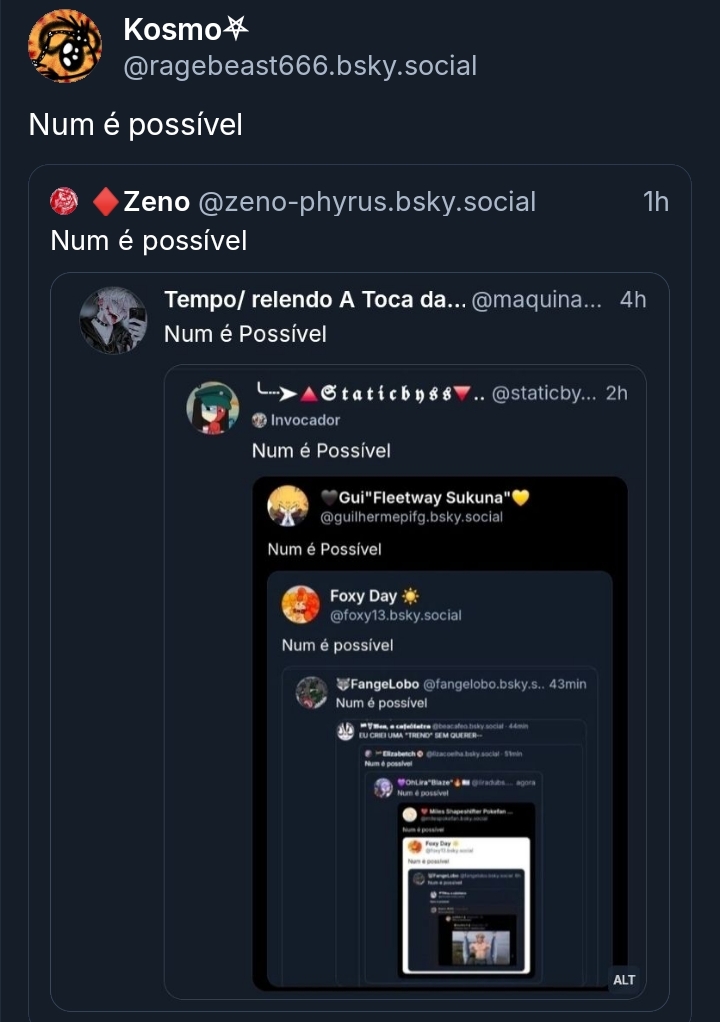The image size is (720, 1022).
Task: Click the Invocador label badge
Action: click(296, 420)
